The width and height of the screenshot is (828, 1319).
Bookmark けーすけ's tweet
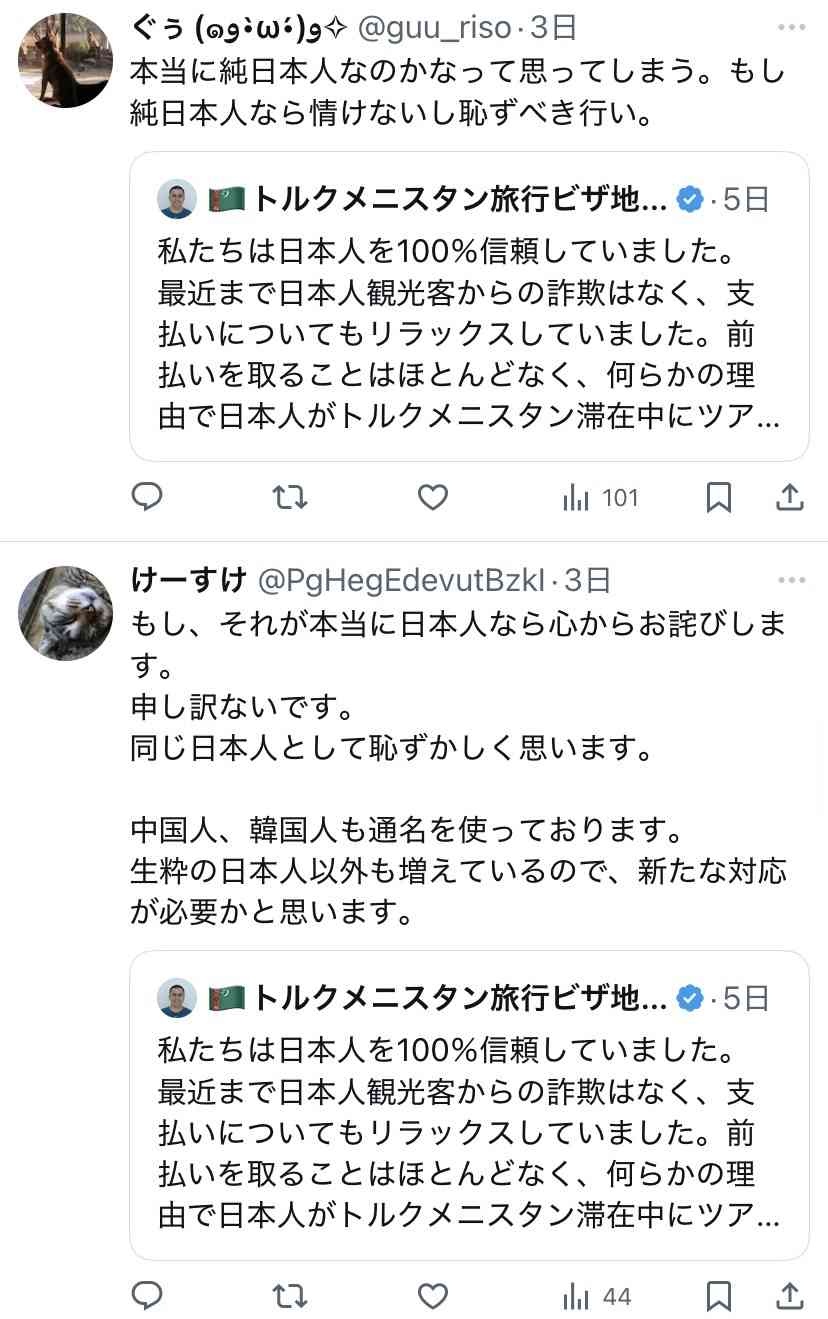pos(718,1296)
